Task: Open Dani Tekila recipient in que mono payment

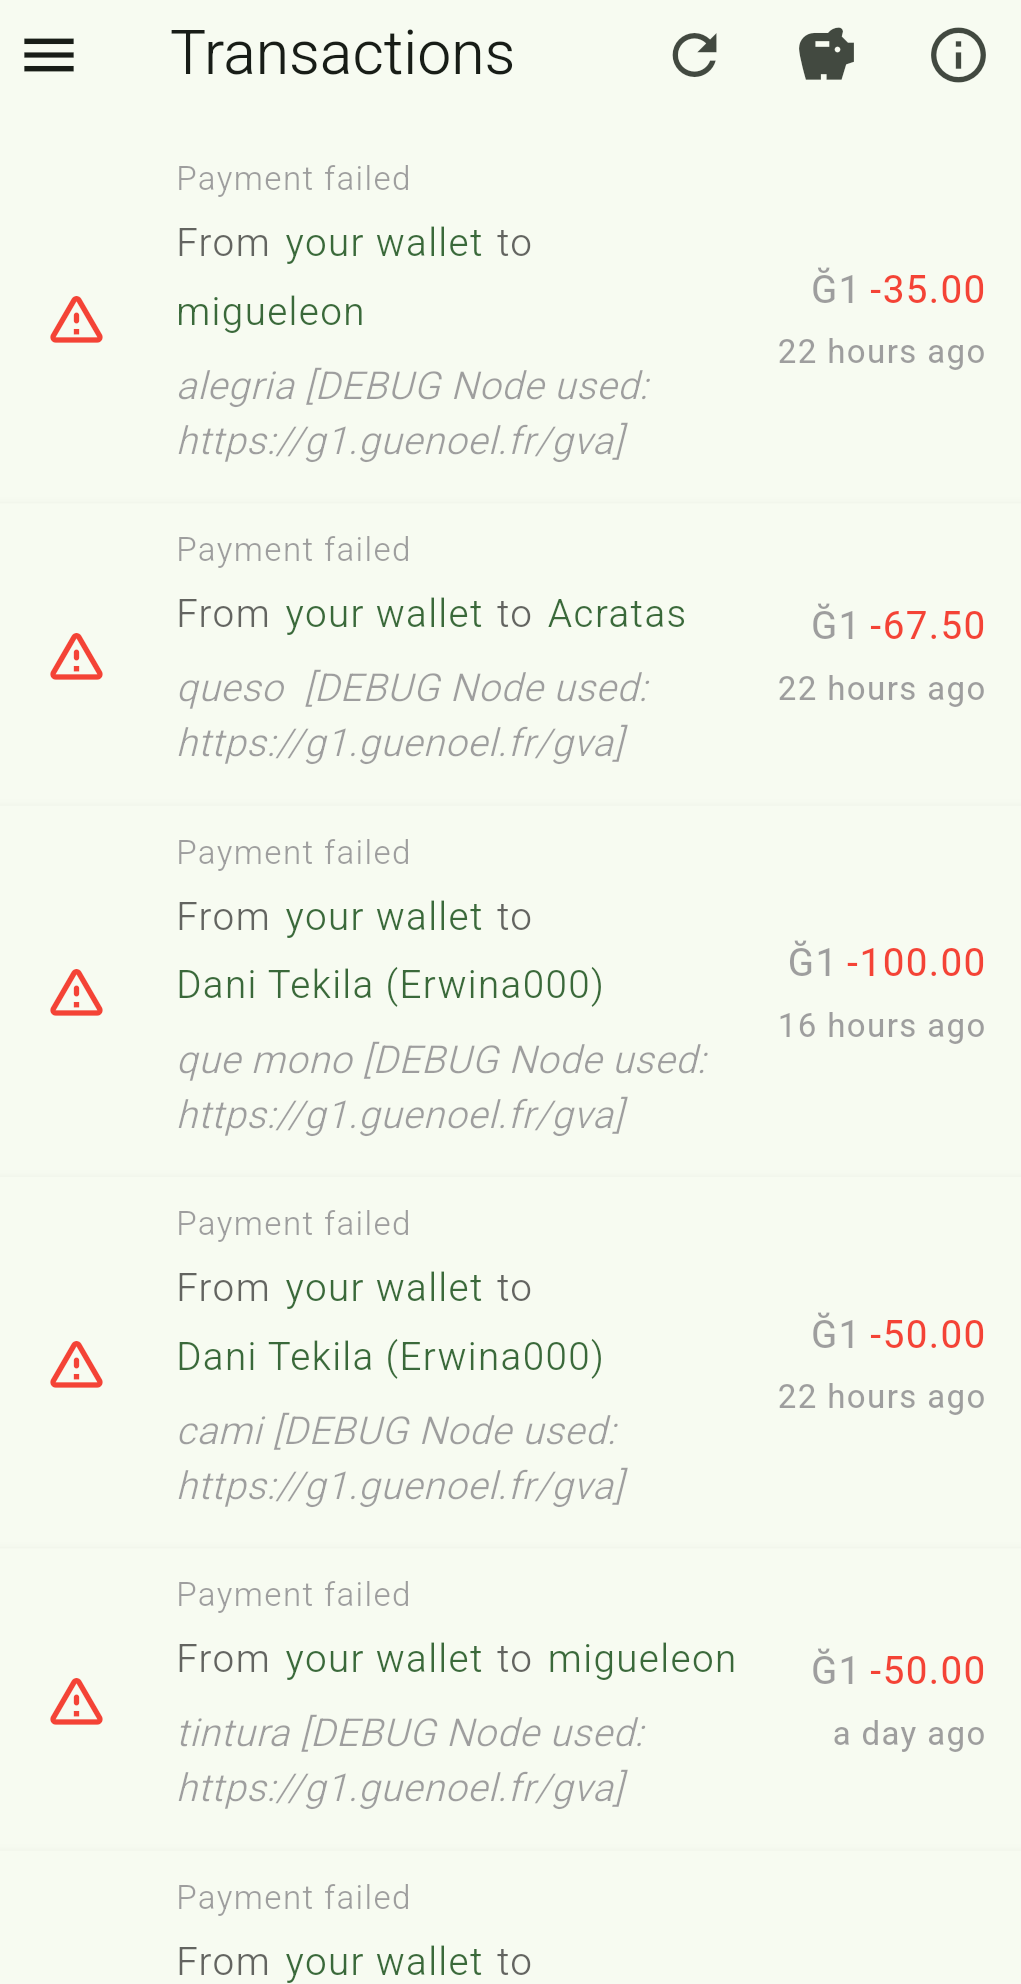Action: (390, 985)
